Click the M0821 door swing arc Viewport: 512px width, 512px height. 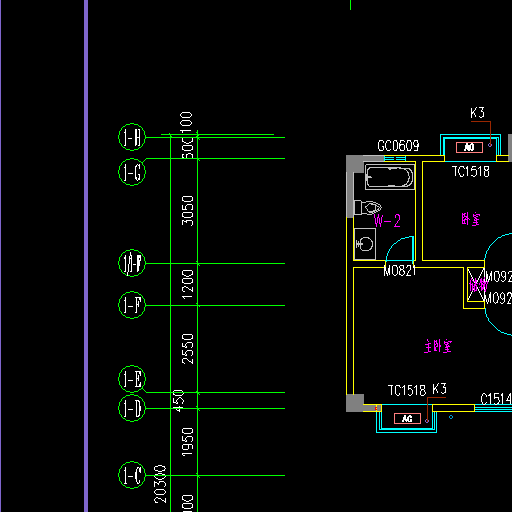tap(400, 248)
